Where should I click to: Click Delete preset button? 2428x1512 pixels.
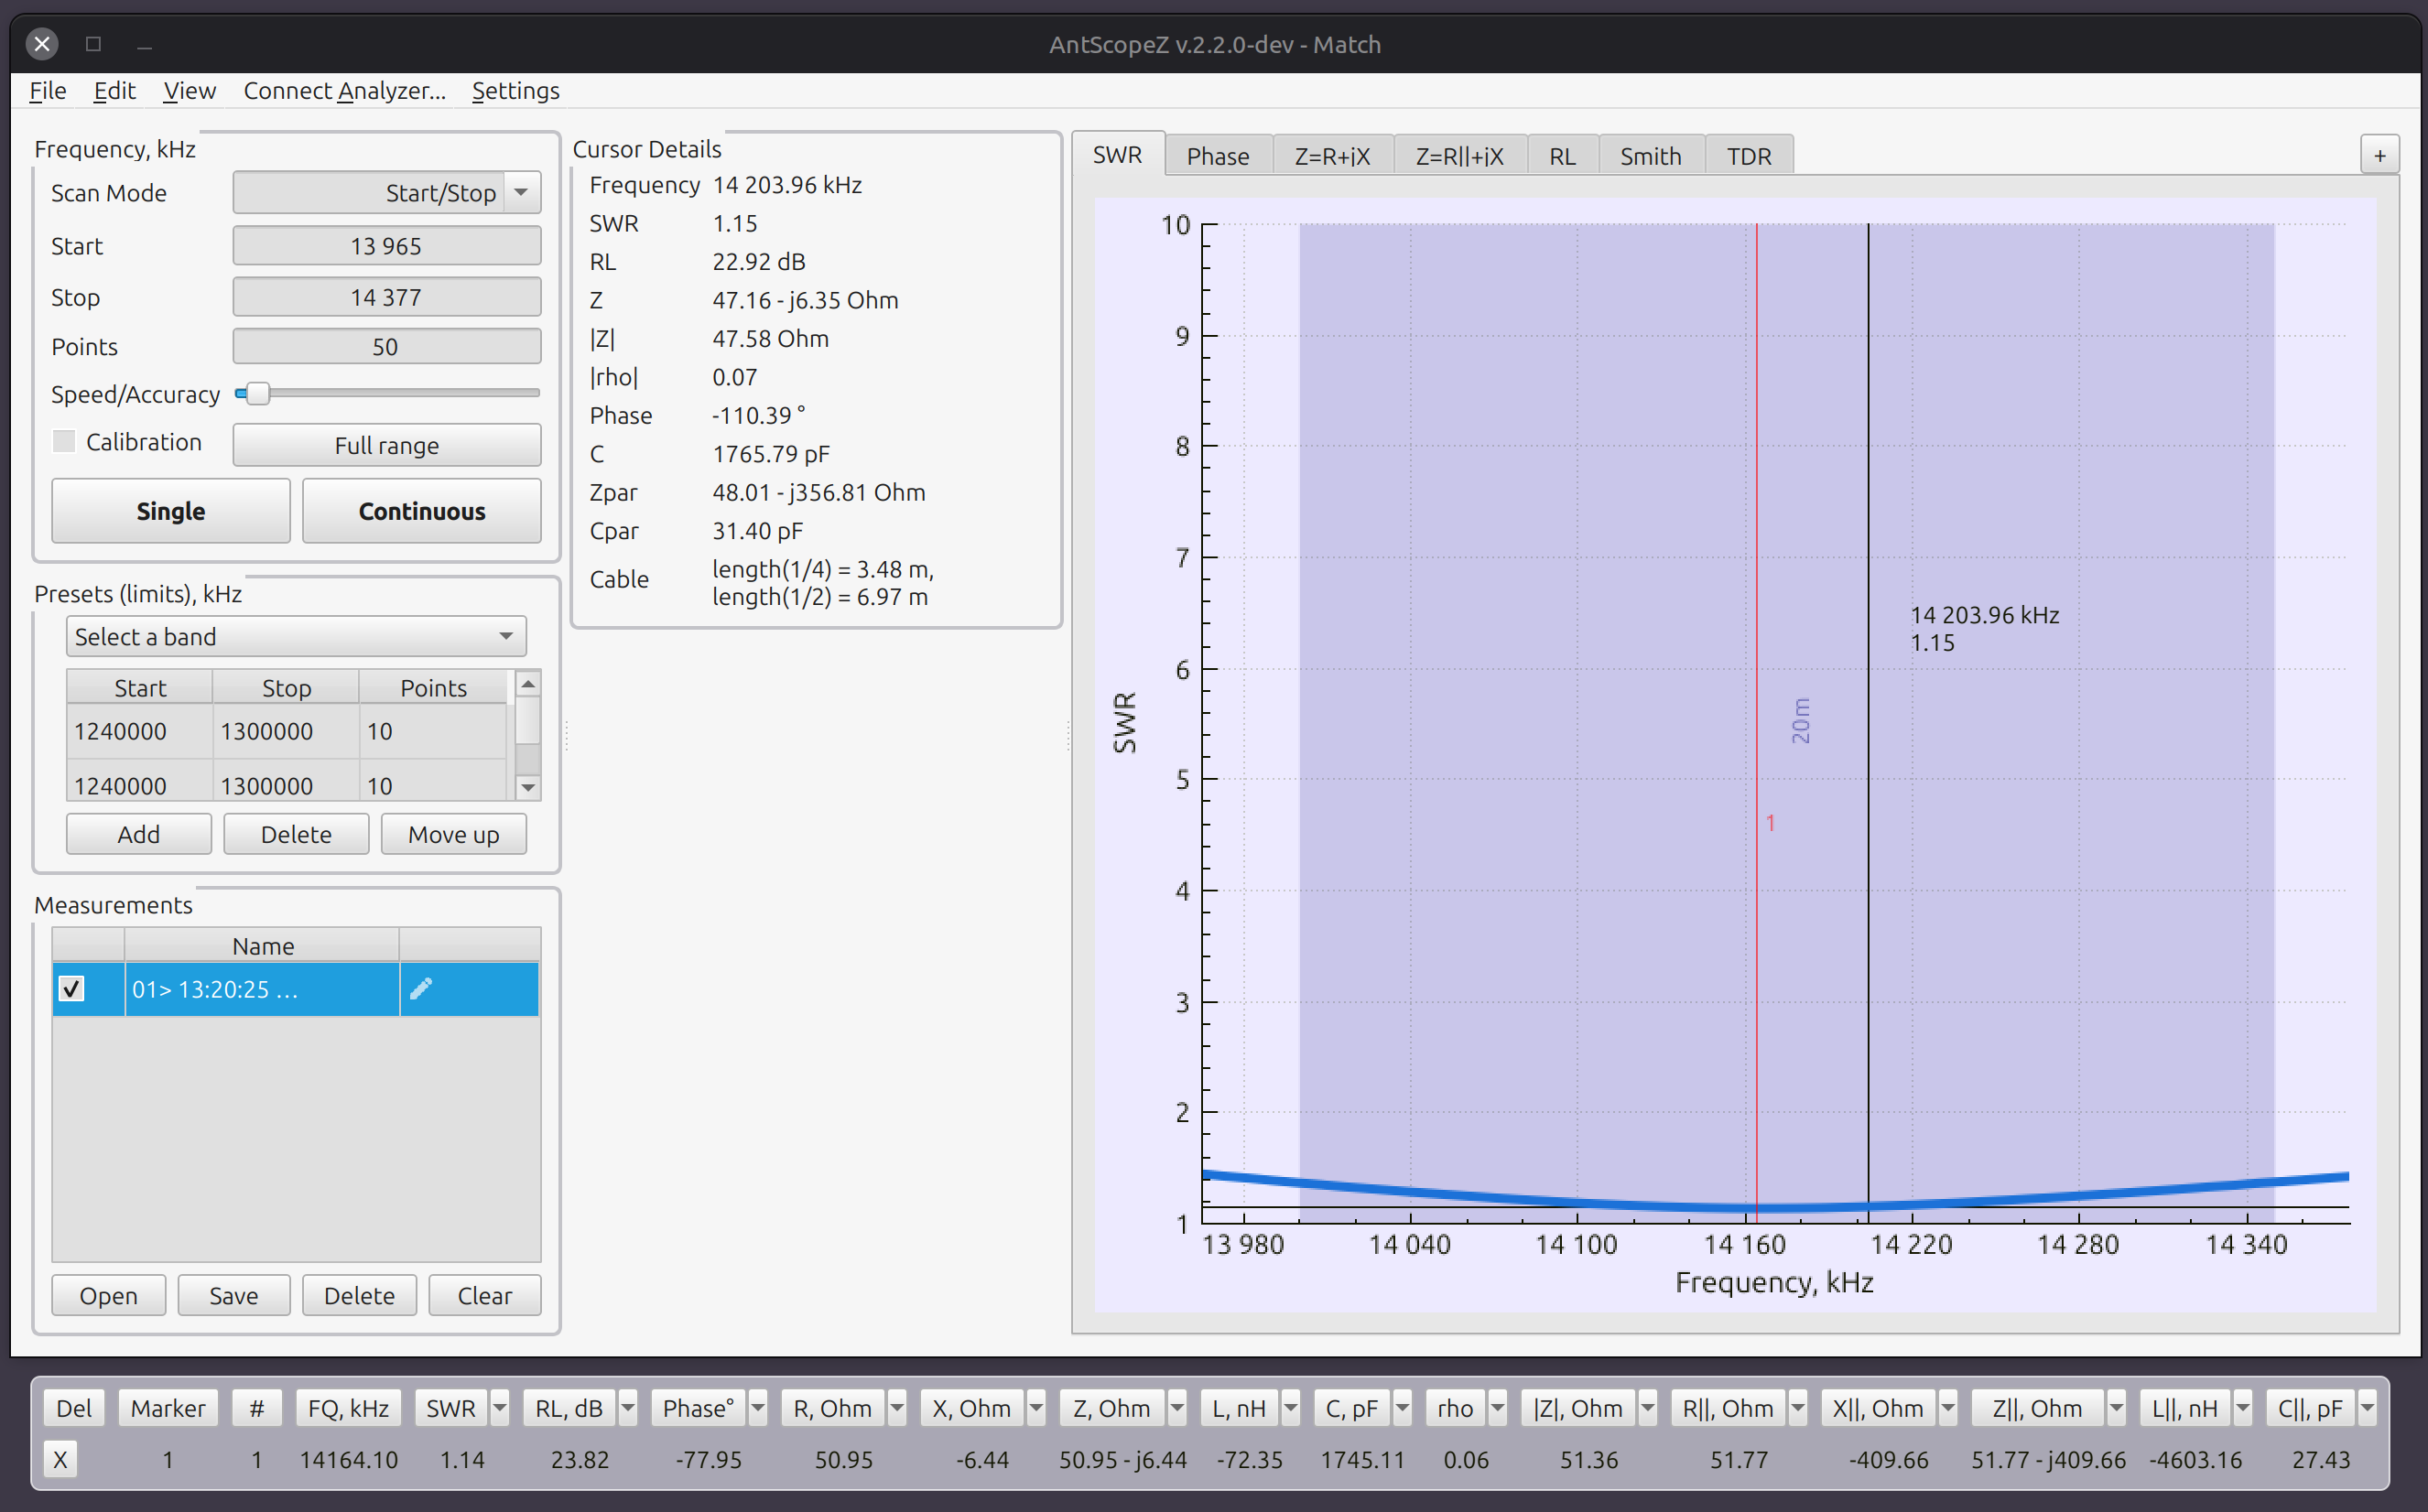tap(296, 834)
